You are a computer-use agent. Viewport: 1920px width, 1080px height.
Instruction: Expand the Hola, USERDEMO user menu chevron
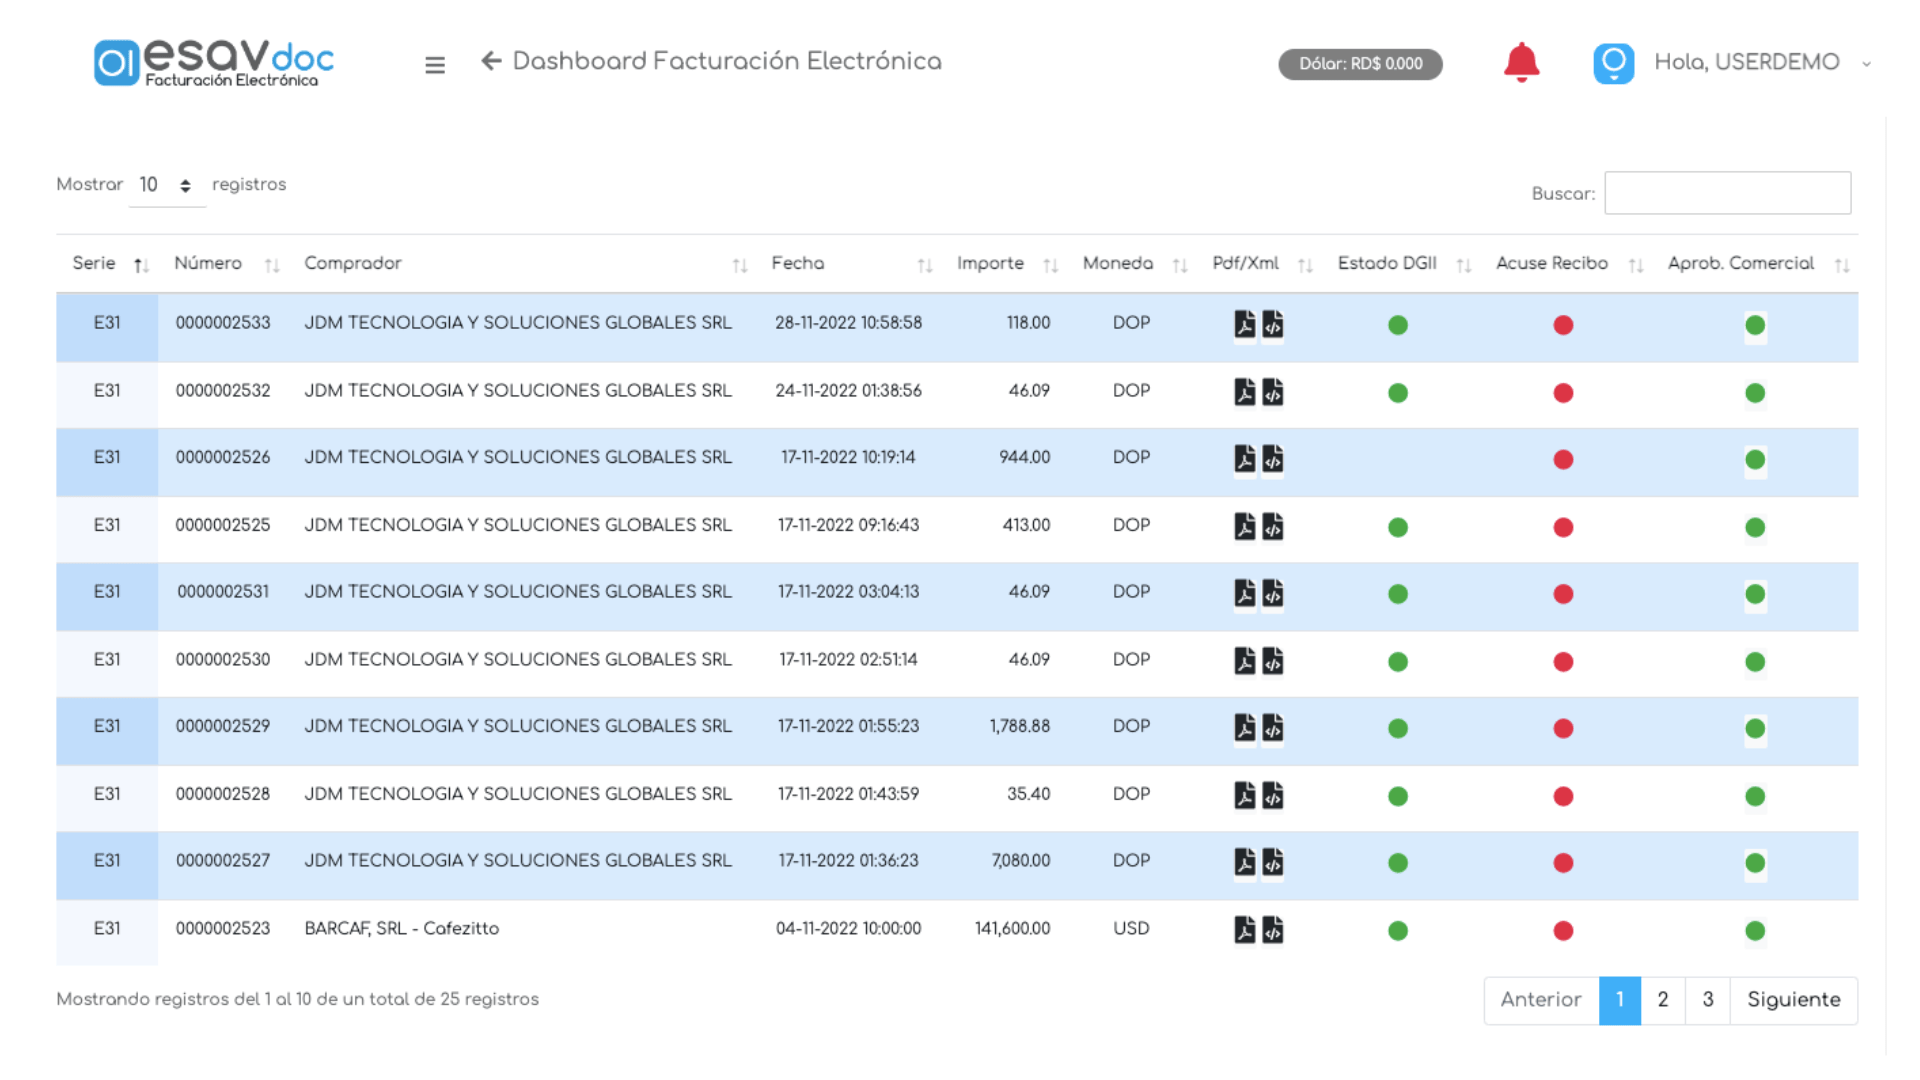1866,64
